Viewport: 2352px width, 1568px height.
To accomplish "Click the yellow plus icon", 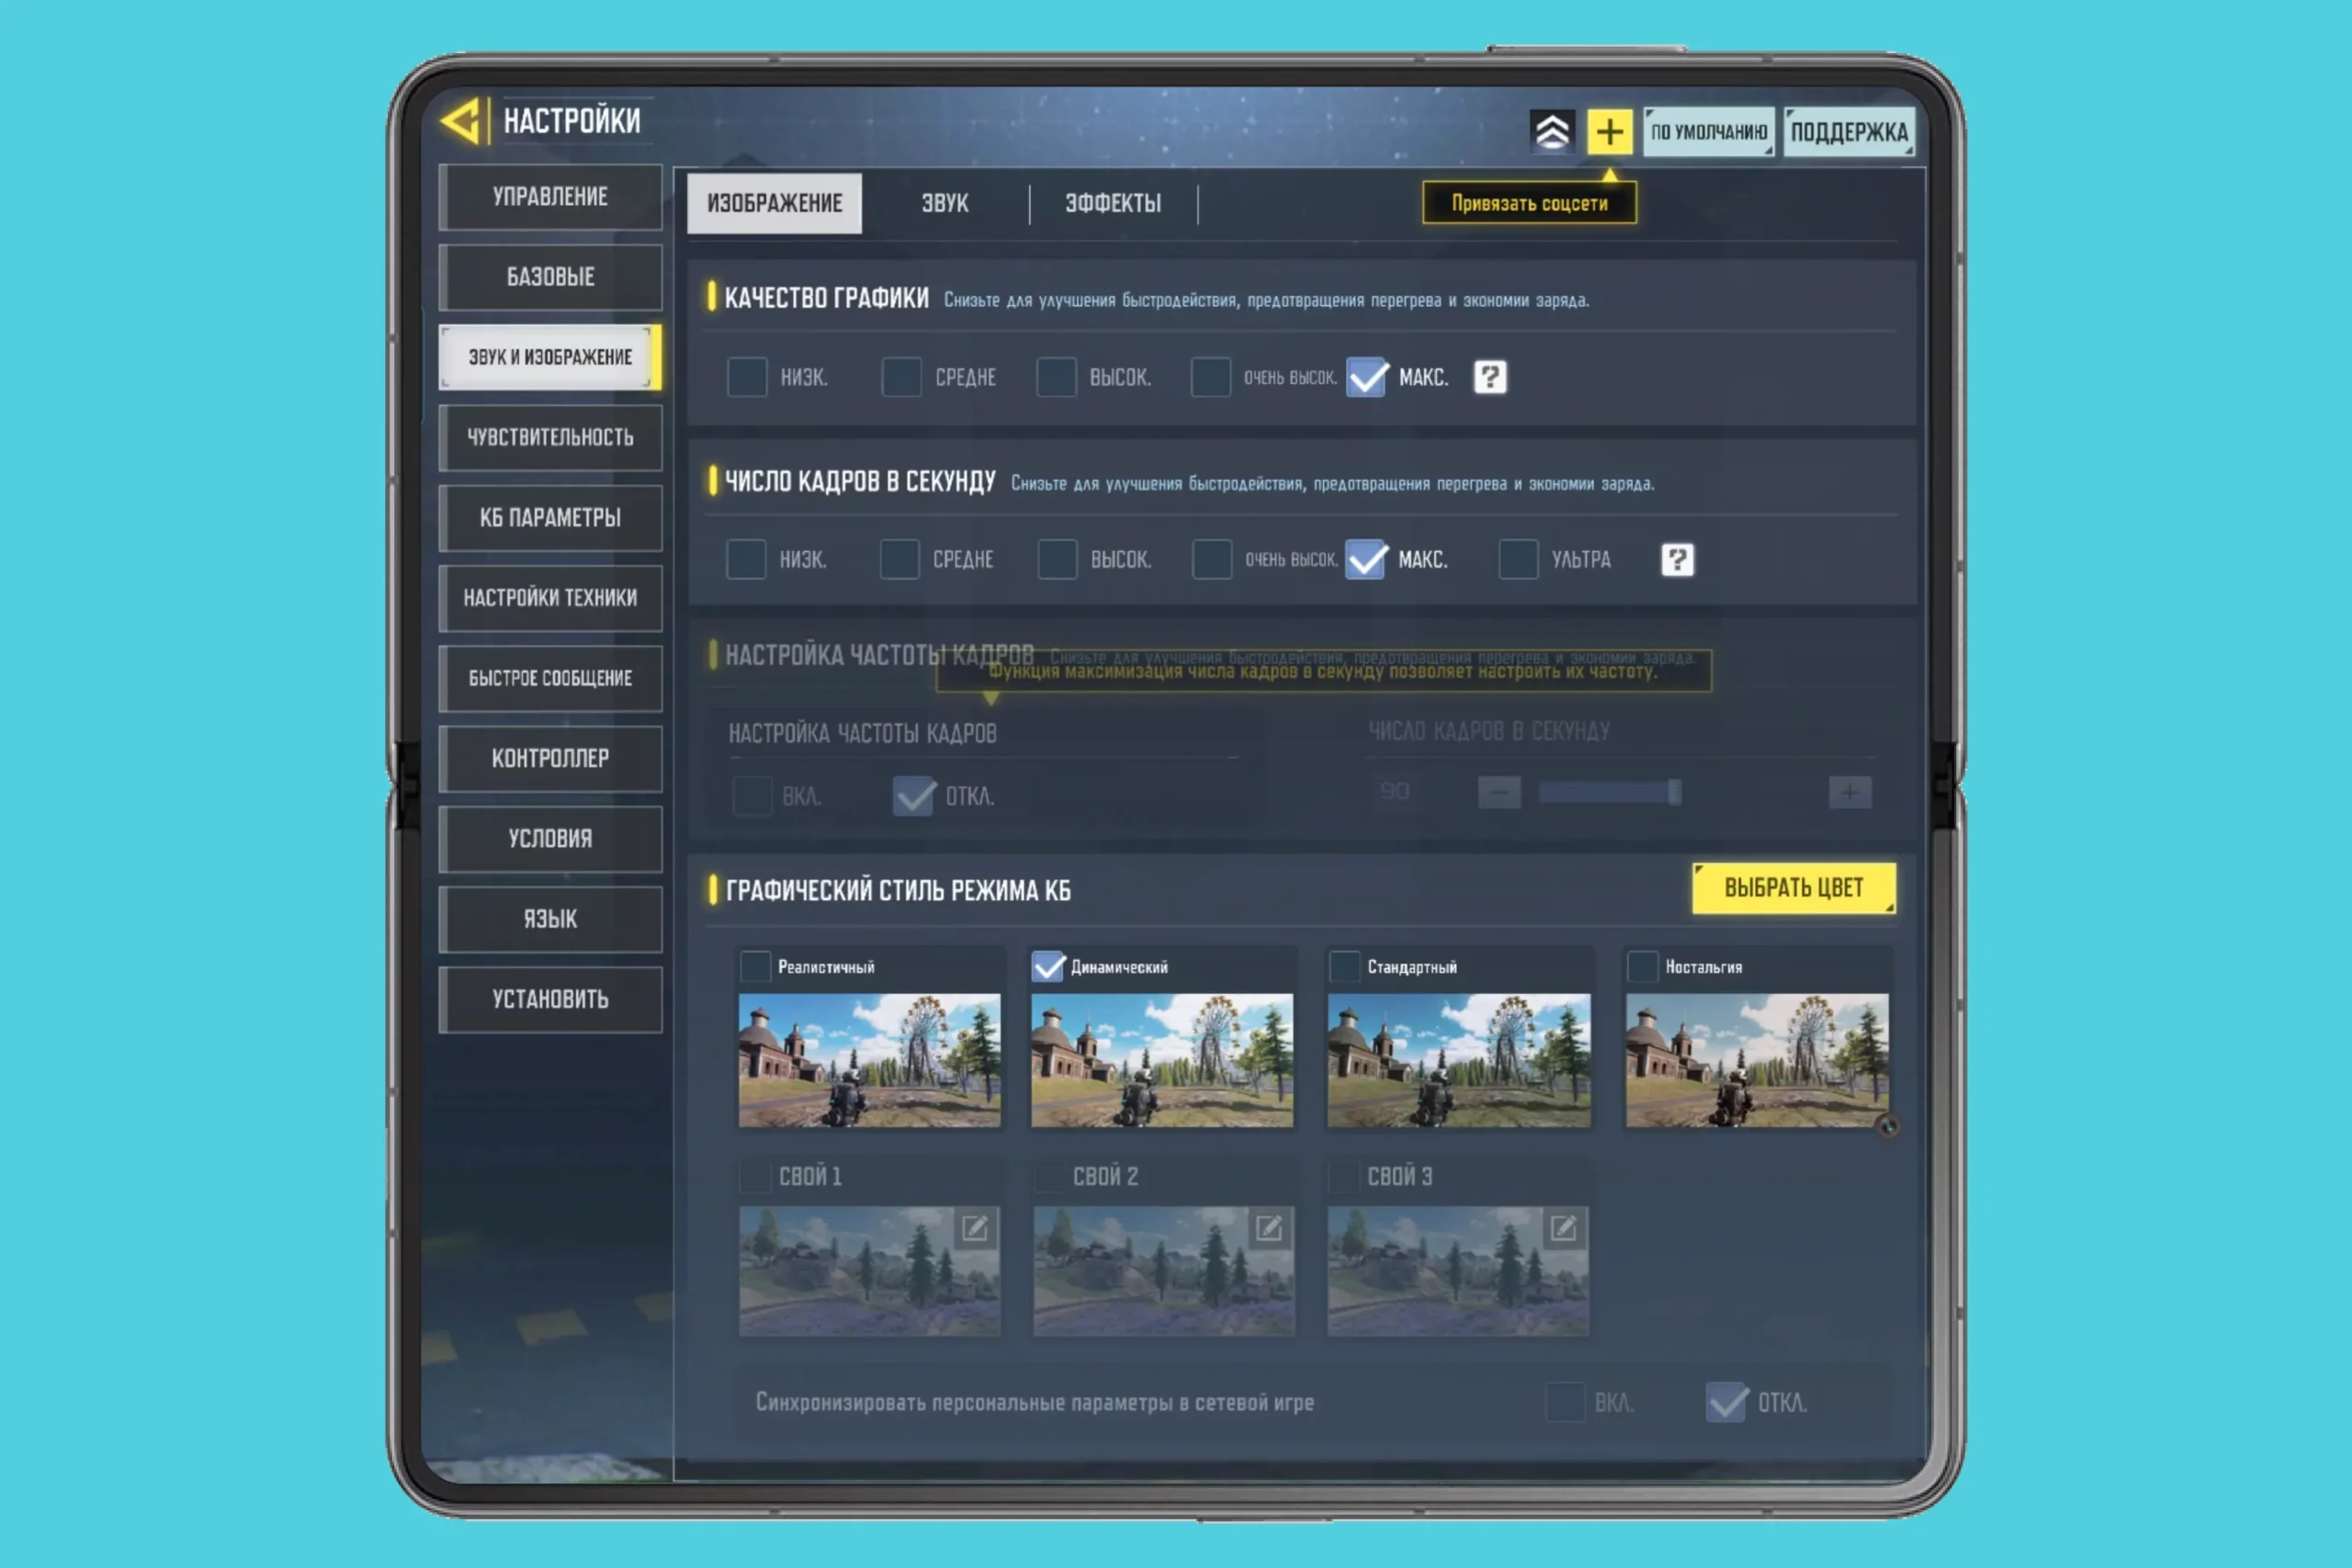I will click(1609, 132).
